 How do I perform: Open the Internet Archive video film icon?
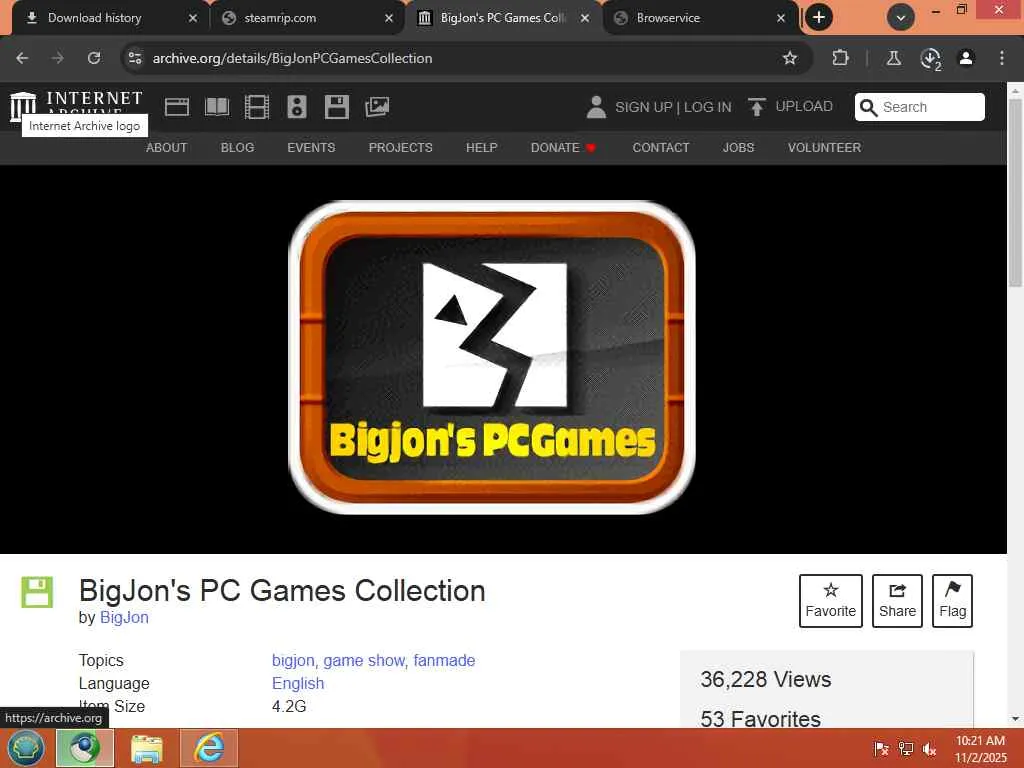pyautogui.click(x=257, y=106)
